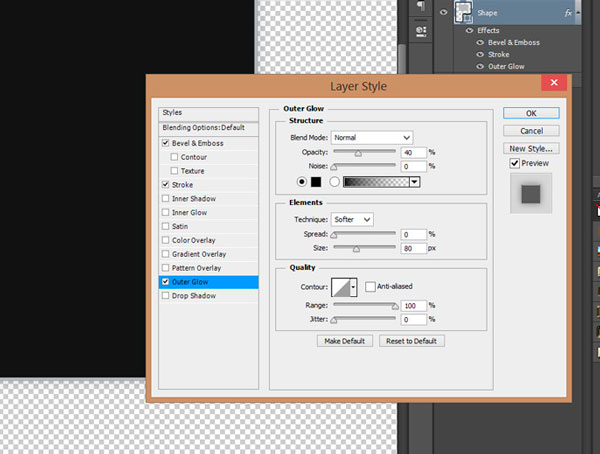Enable the Color Overlay checkbox
This screenshot has width=600, height=454.
coord(165,240)
